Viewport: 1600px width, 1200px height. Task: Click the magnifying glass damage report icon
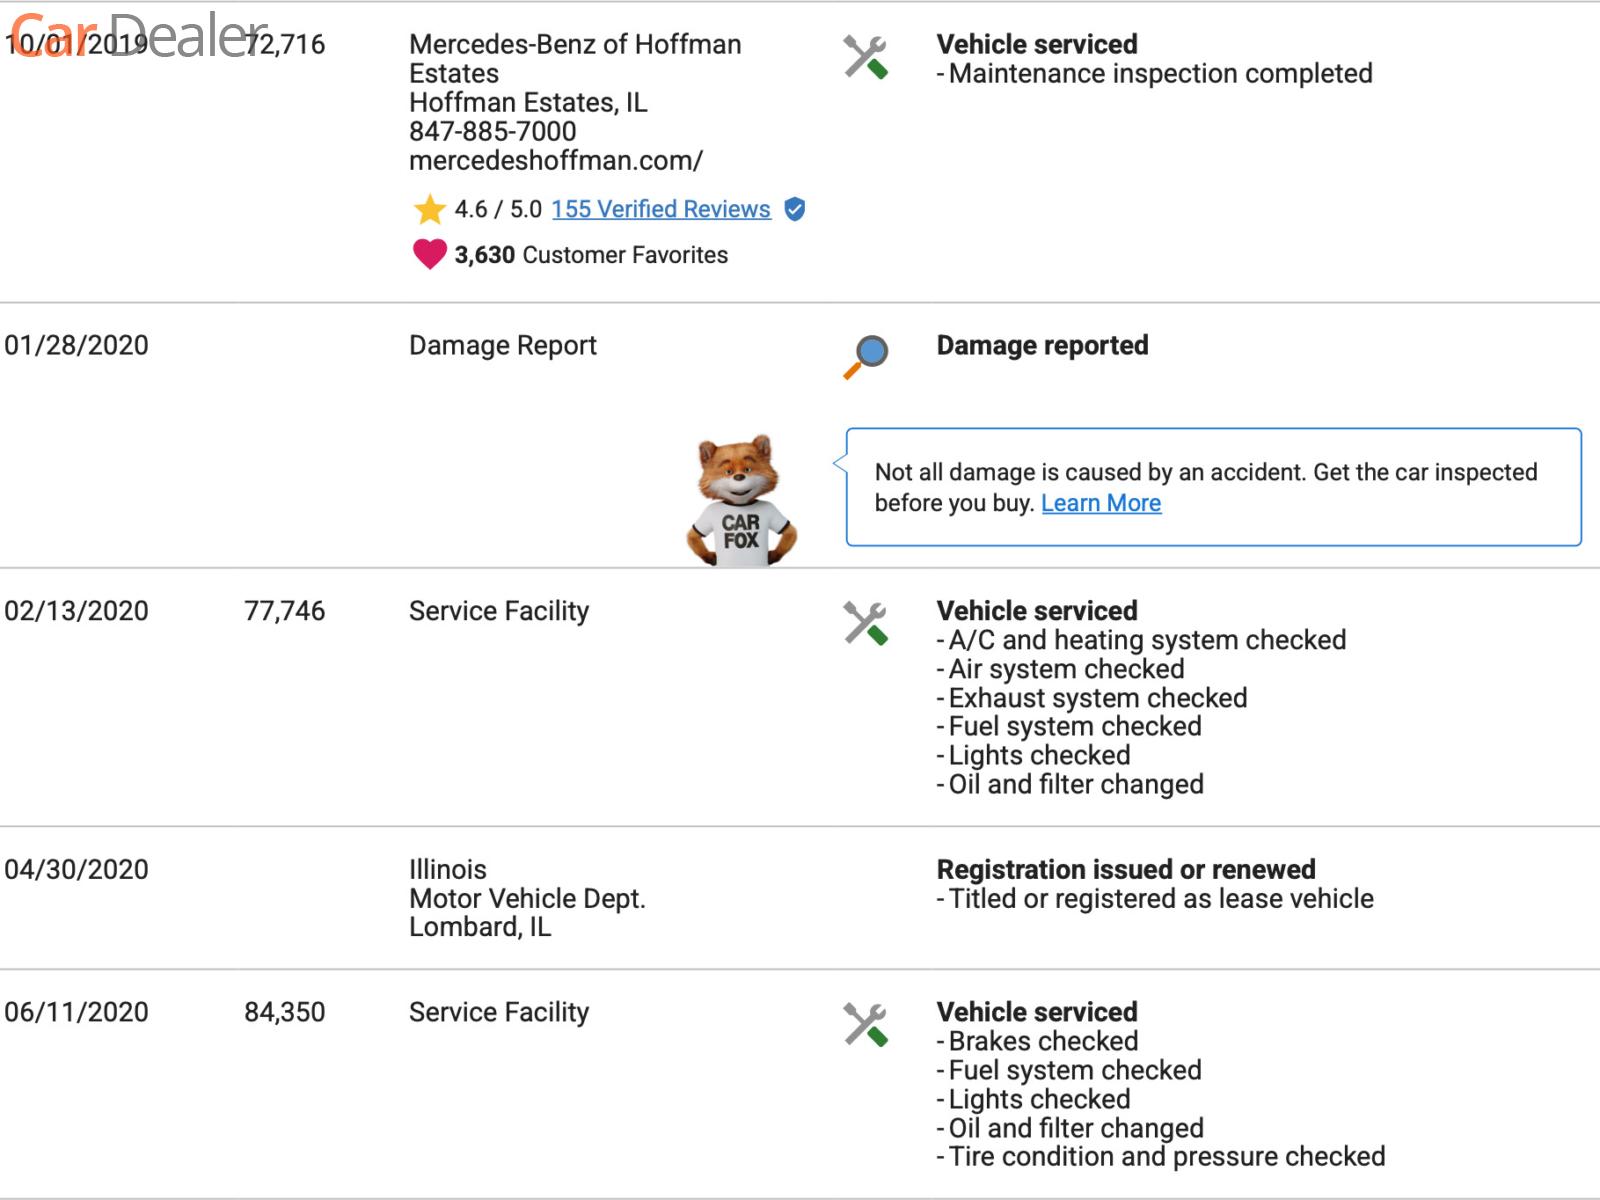click(x=866, y=356)
